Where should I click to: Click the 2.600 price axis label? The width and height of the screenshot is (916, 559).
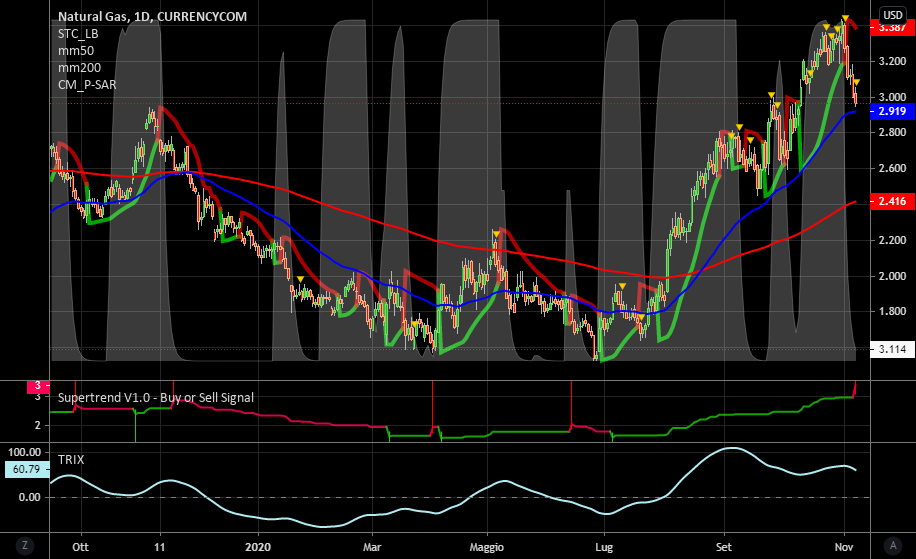tap(892, 168)
